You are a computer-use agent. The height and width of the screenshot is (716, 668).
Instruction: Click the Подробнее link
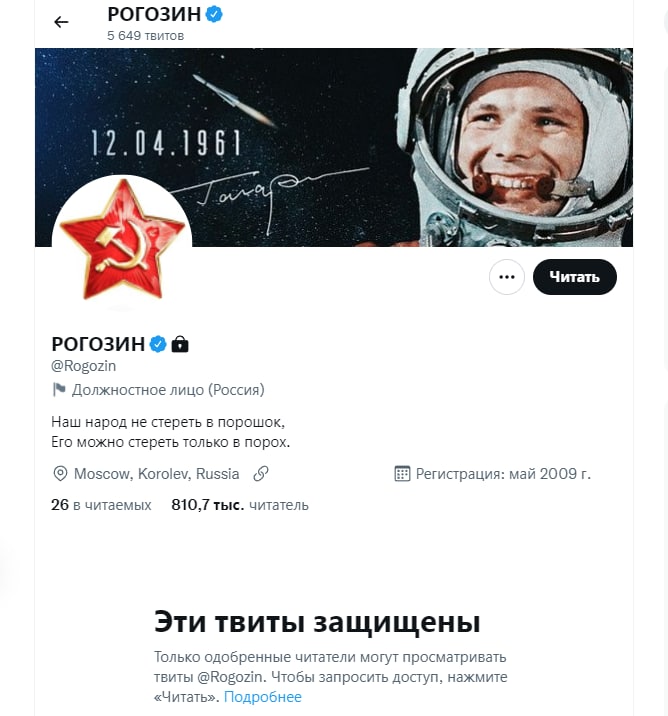263,697
